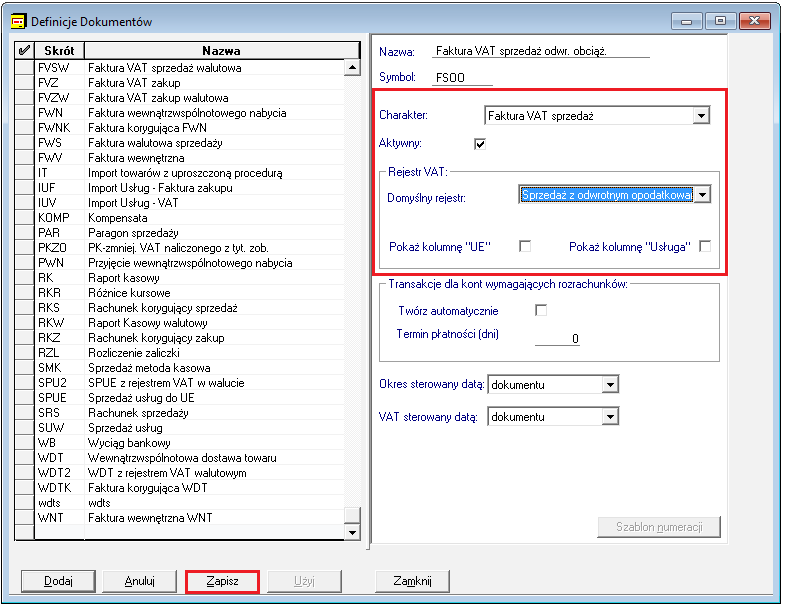
Task: Select row Faktura wewnątrzwspólnotowego nabycia
Action: click(189, 113)
